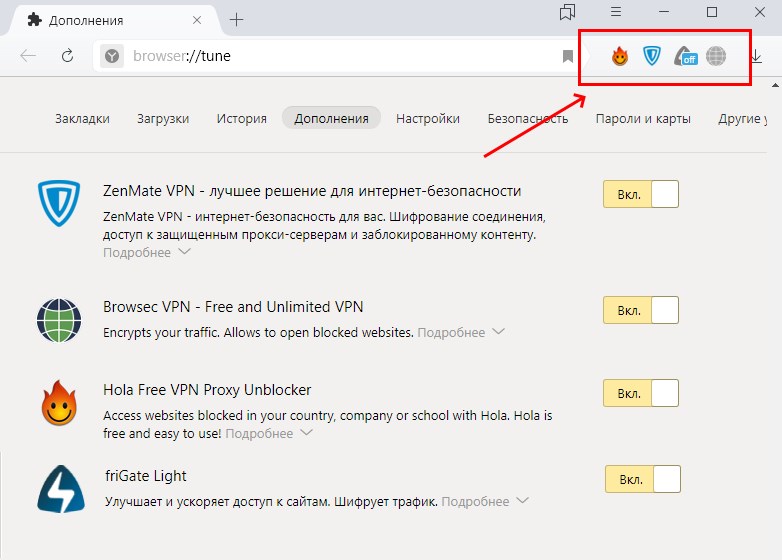Click ZenMate VPN extension title
This screenshot has width=782, height=560.
tap(312, 191)
